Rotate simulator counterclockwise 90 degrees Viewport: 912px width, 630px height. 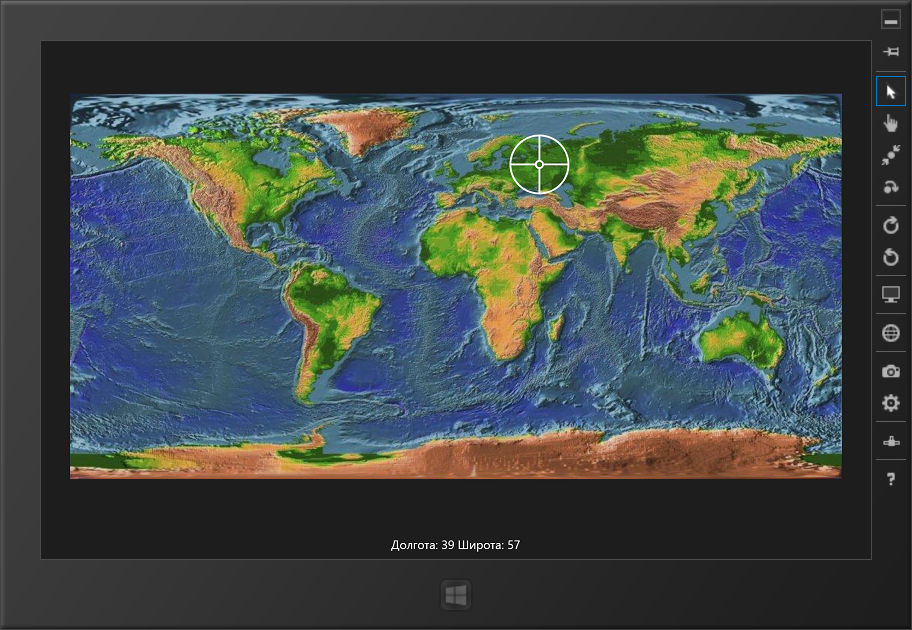(890, 257)
